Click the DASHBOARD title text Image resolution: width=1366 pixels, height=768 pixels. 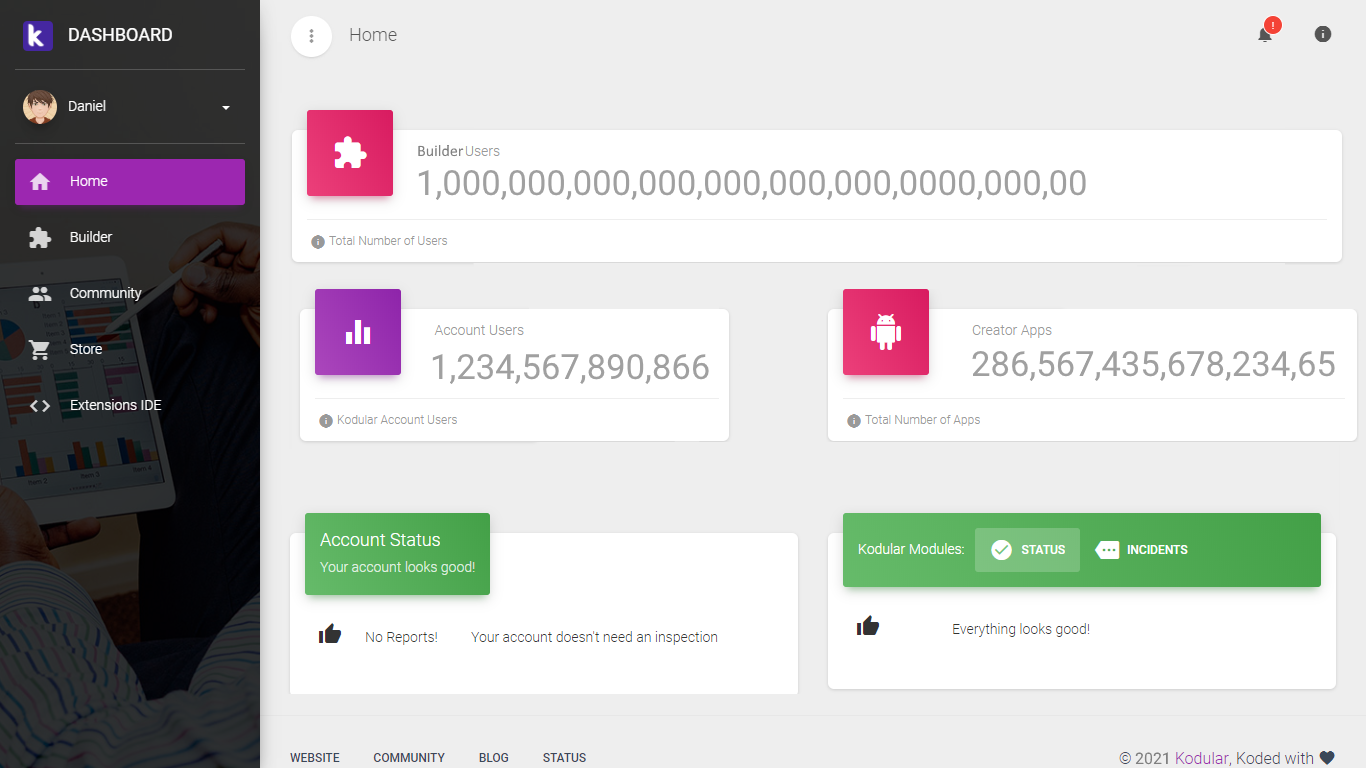click(x=120, y=35)
